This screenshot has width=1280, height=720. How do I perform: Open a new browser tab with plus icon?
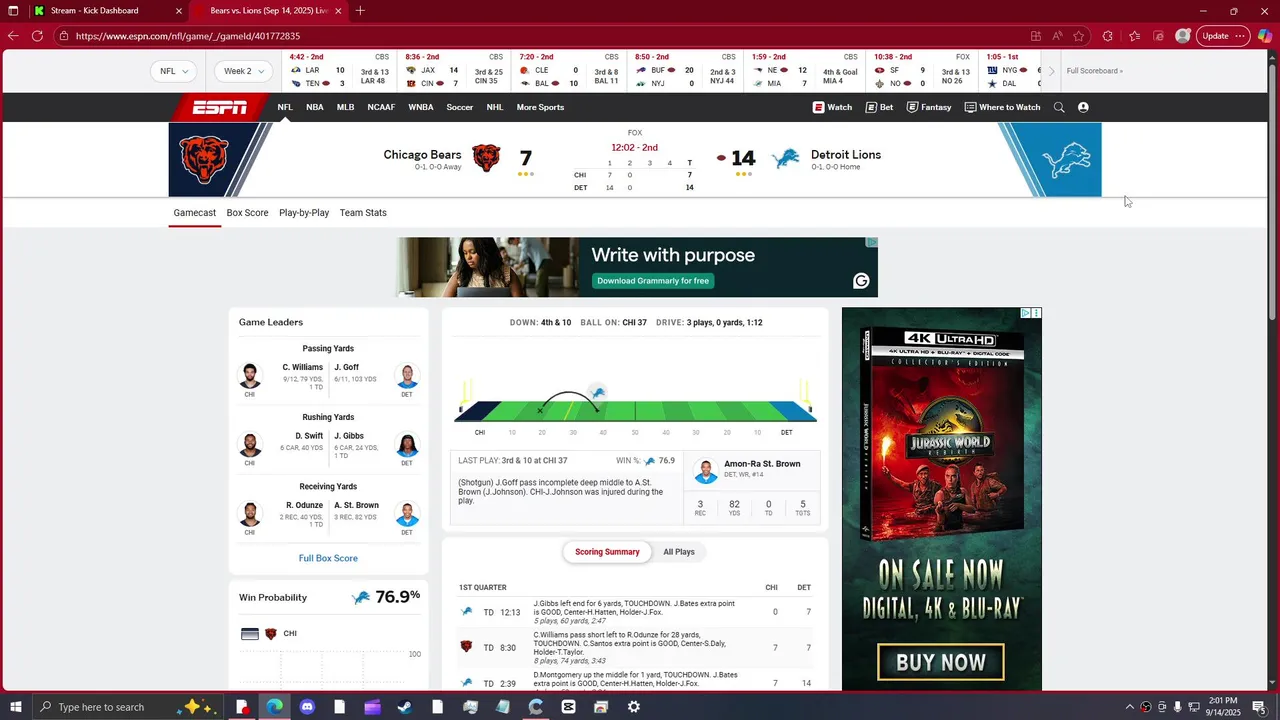click(x=360, y=11)
